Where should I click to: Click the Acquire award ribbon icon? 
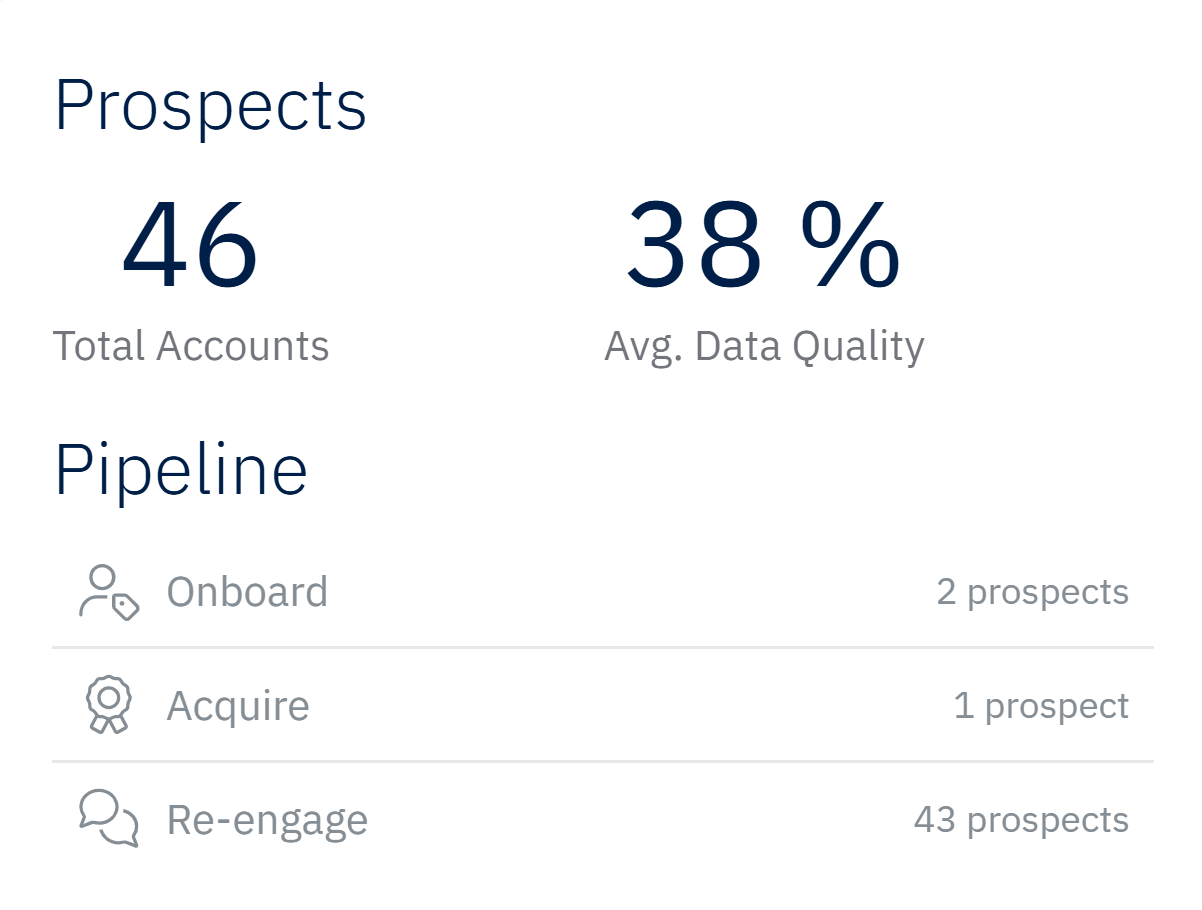tap(108, 706)
